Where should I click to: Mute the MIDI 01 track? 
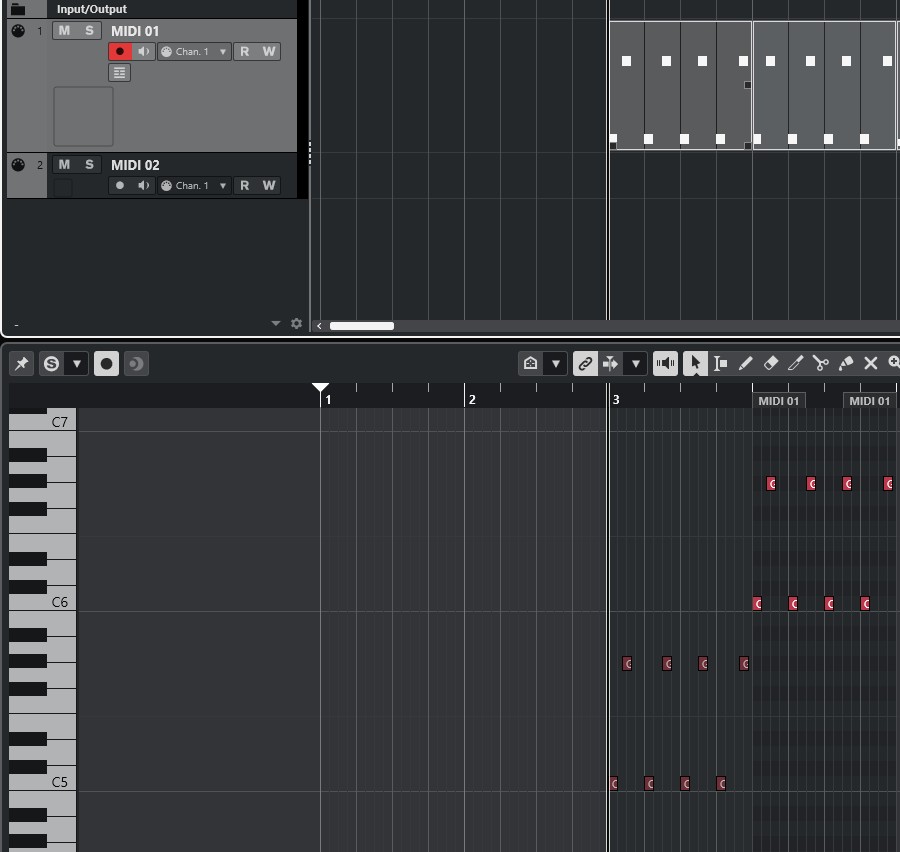click(x=64, y=31)
